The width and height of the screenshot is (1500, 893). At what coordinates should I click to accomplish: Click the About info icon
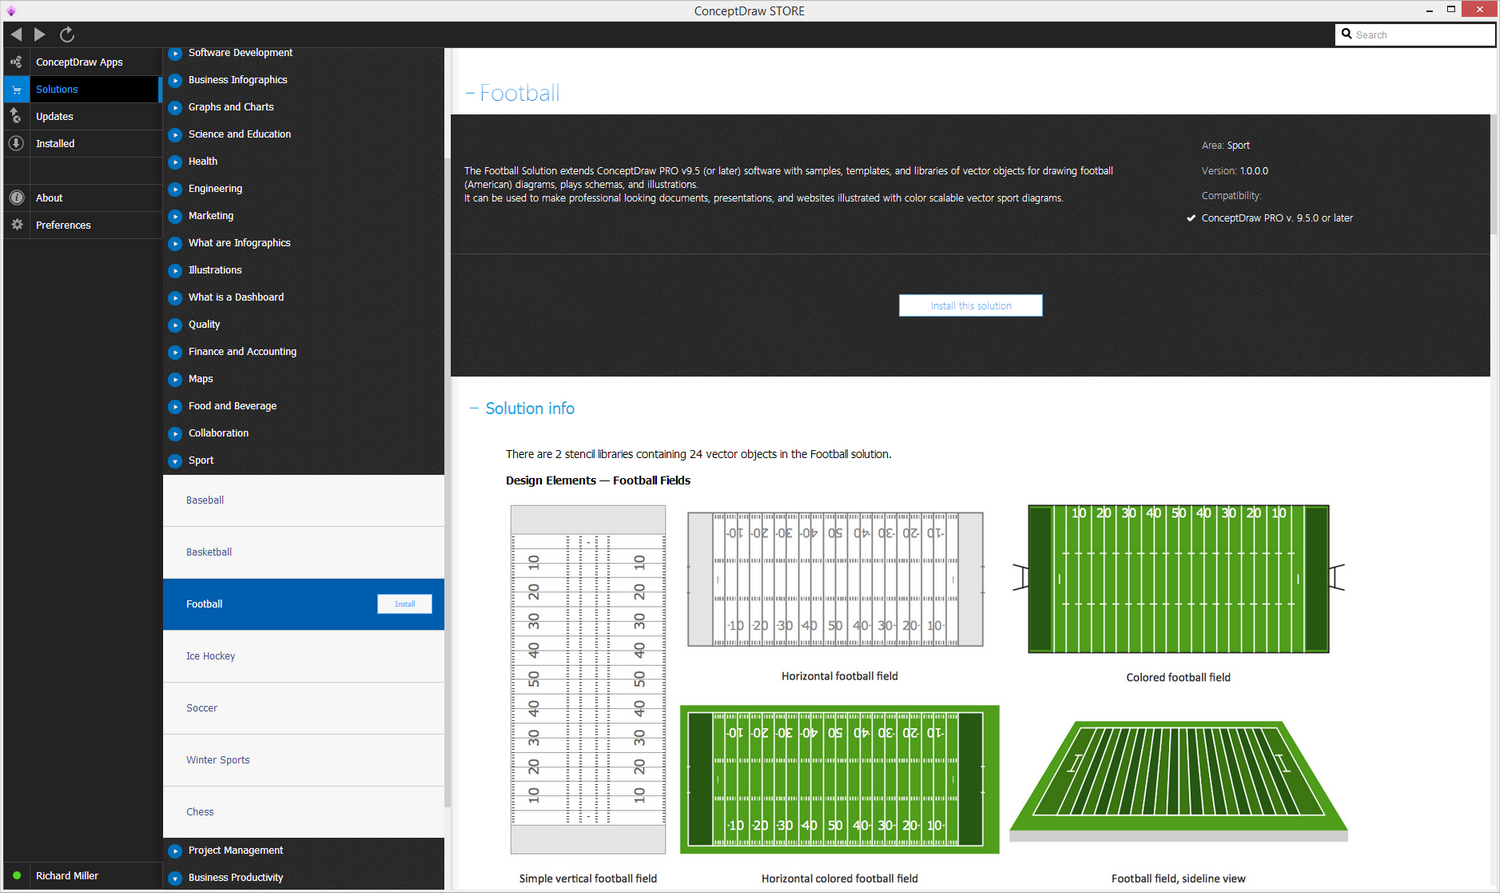click(16, 198)
